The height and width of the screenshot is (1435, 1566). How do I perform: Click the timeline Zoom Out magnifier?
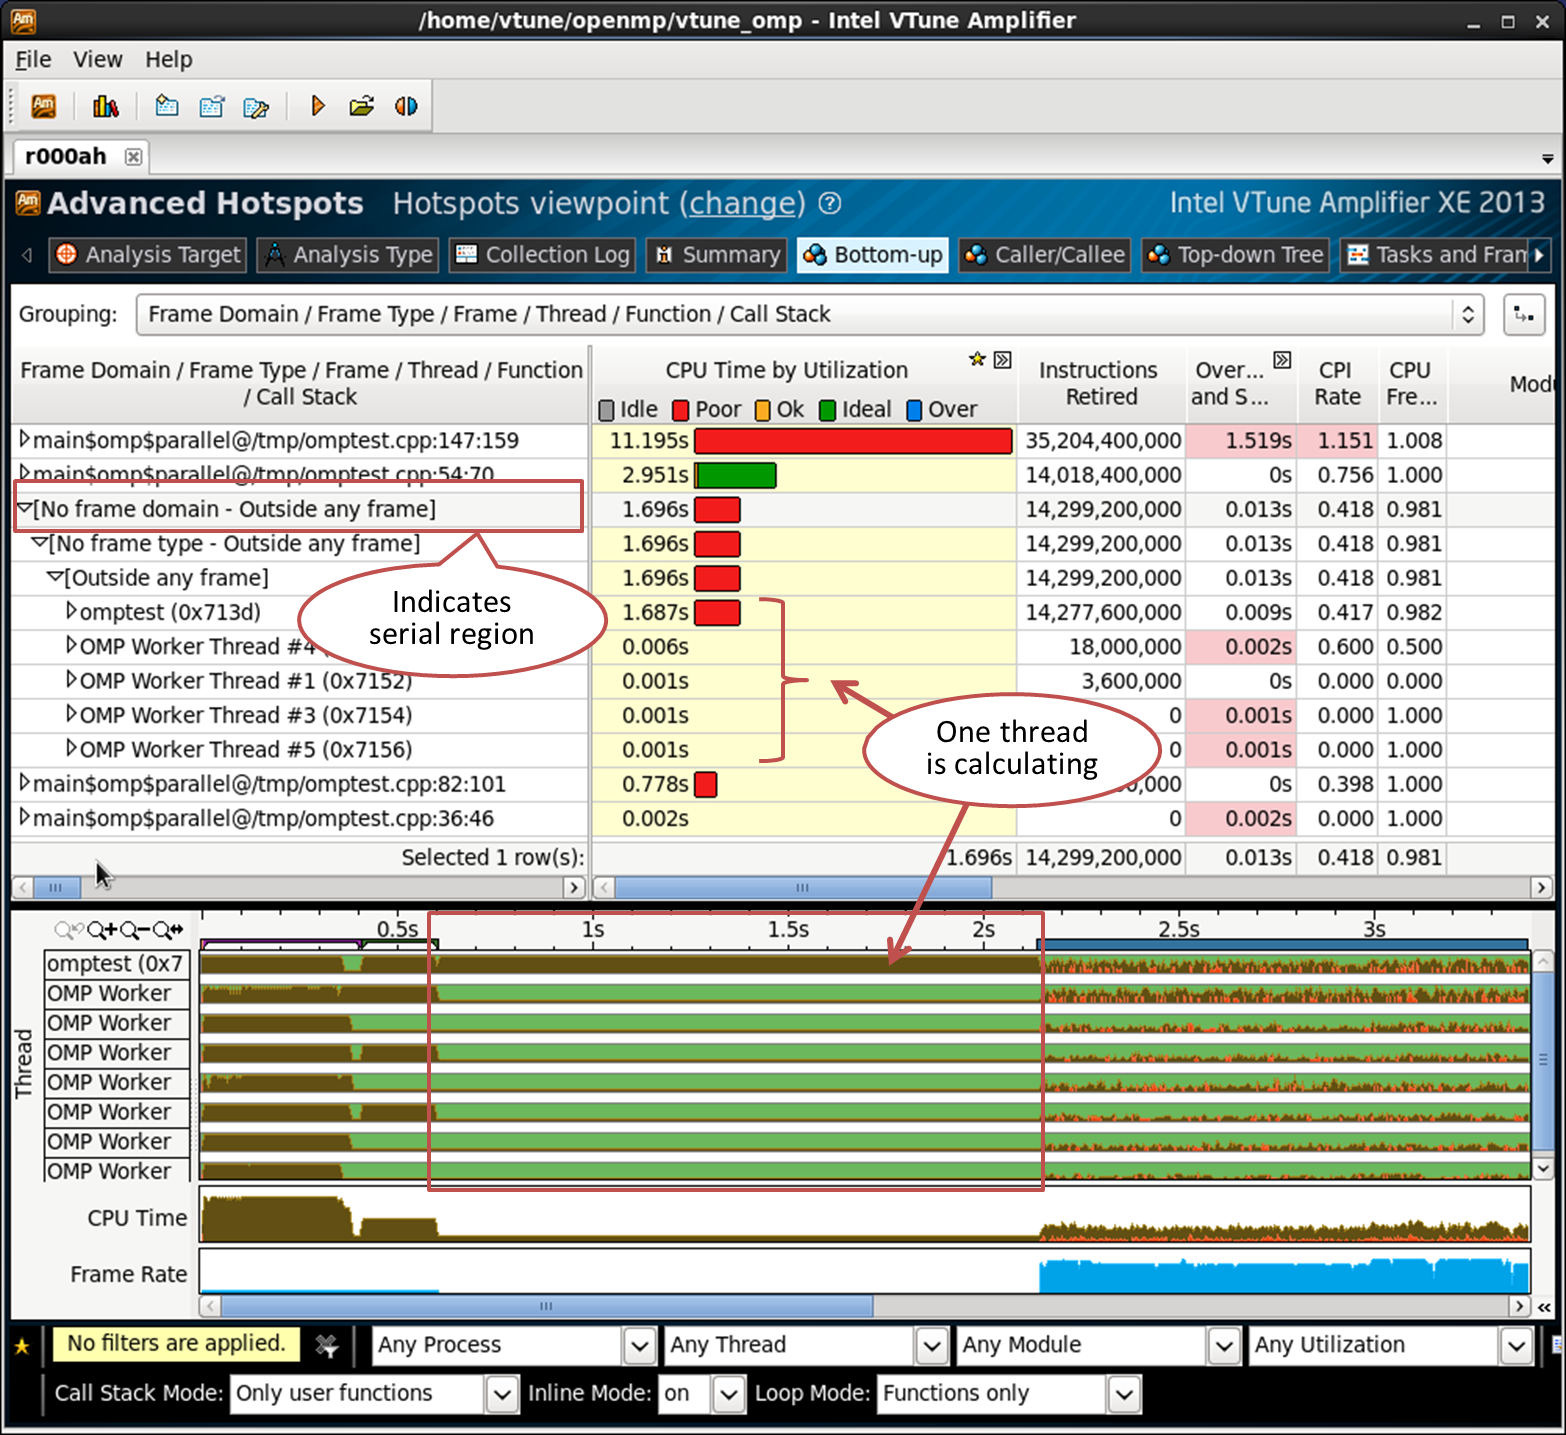click(x=135, y=931)
